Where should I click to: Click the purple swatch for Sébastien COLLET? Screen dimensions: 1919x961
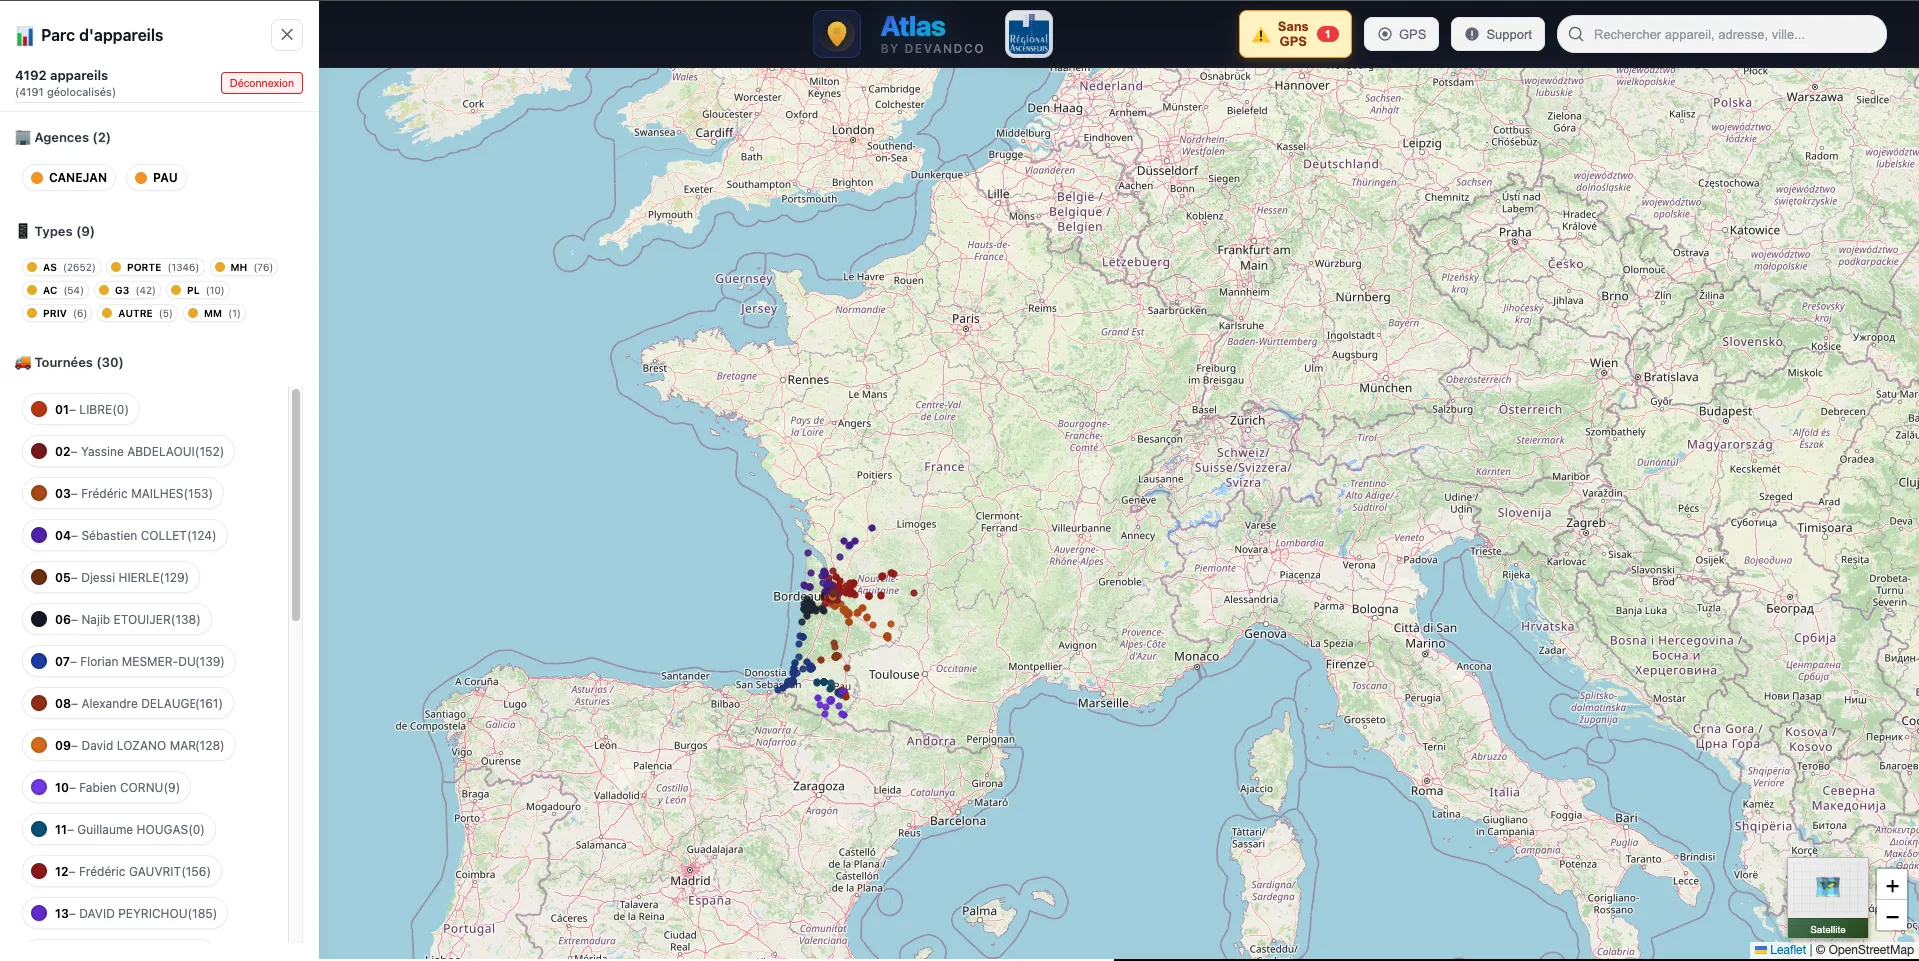click(x=39, y=536)
